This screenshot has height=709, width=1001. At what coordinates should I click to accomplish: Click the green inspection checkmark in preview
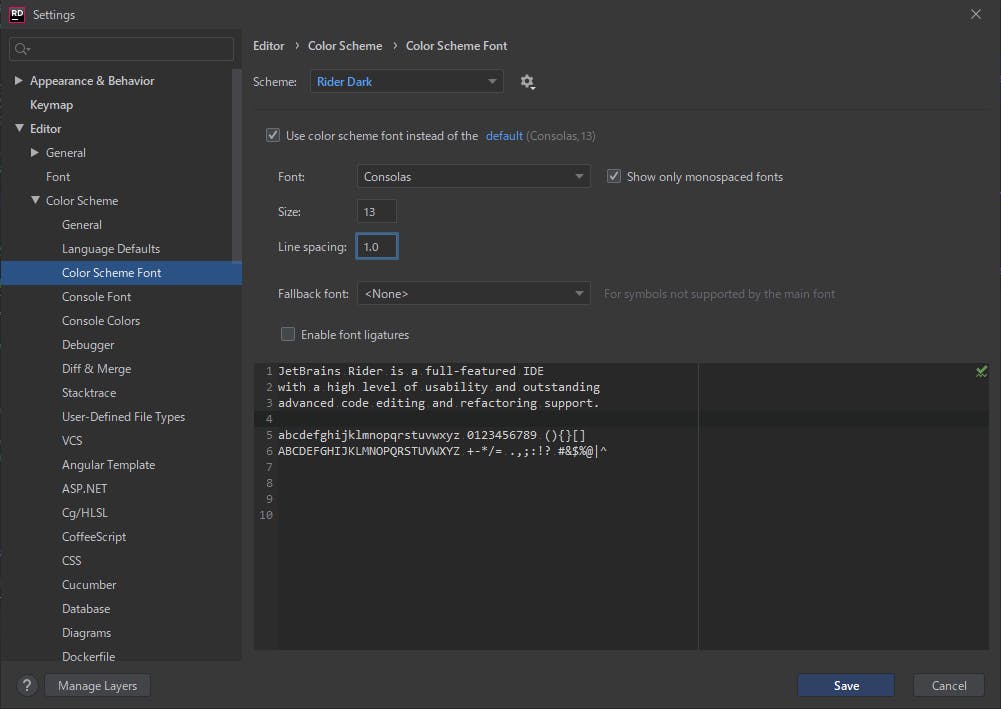[x=981, y=371]
